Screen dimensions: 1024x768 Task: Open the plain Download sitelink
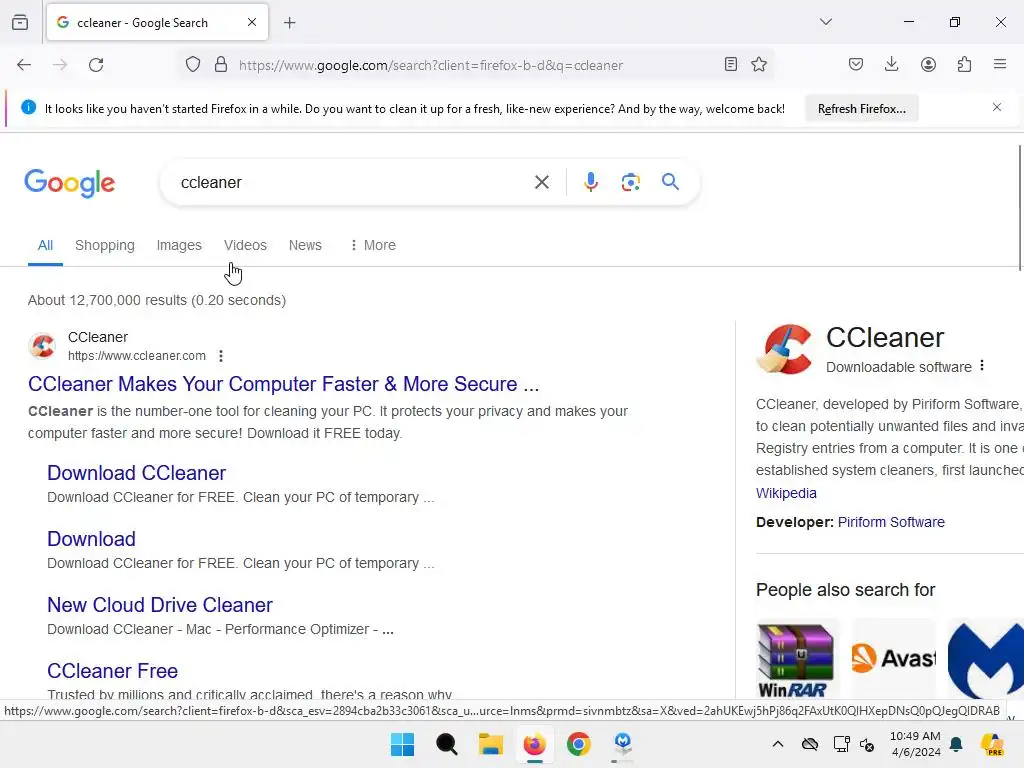(x=91, y=539)
